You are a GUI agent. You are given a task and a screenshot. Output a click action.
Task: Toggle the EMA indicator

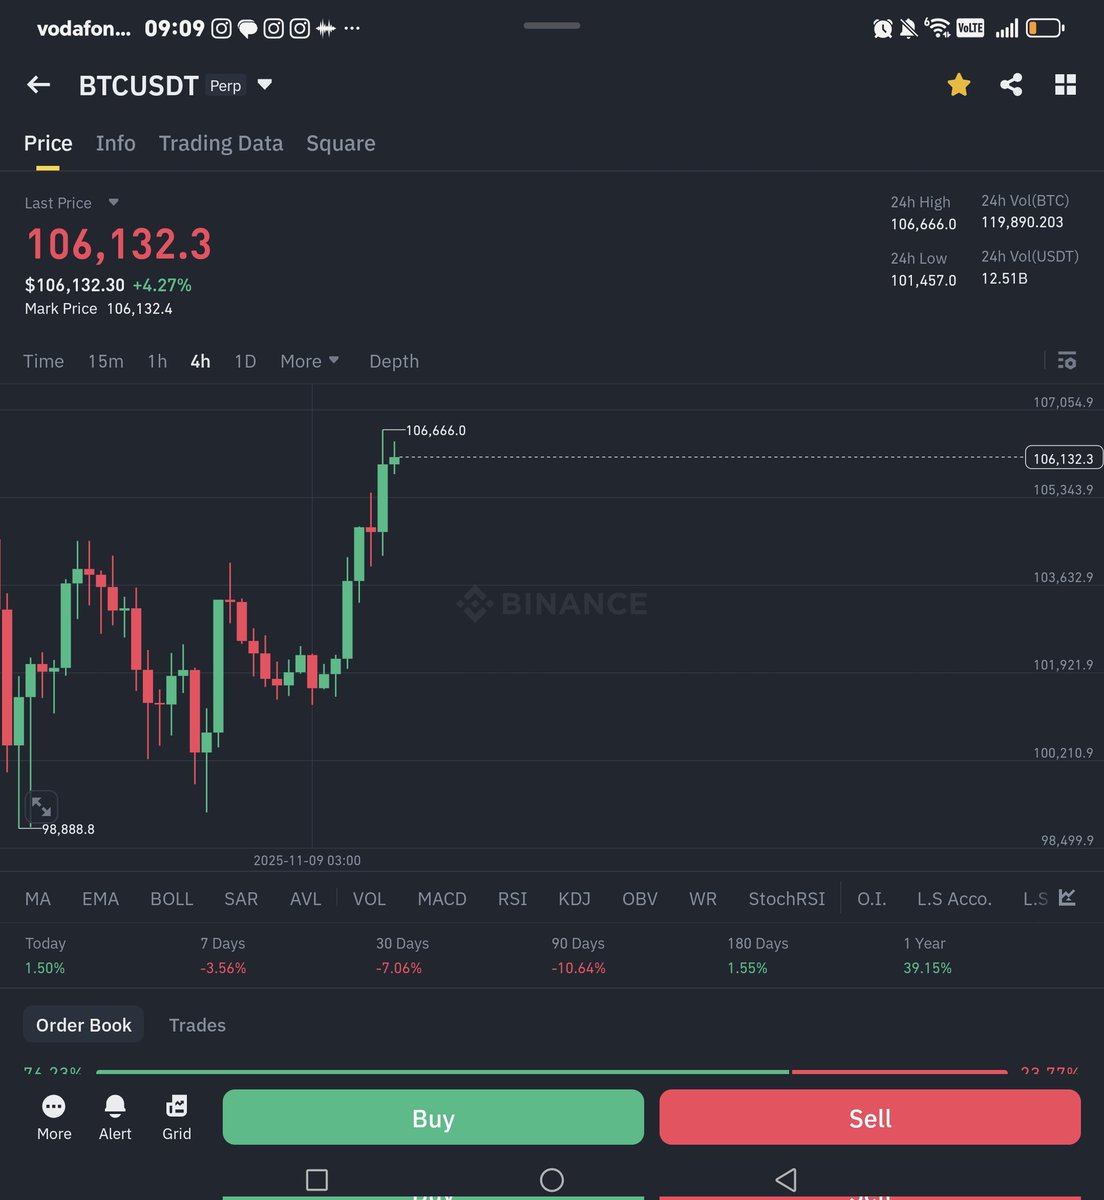pos(100,899)
